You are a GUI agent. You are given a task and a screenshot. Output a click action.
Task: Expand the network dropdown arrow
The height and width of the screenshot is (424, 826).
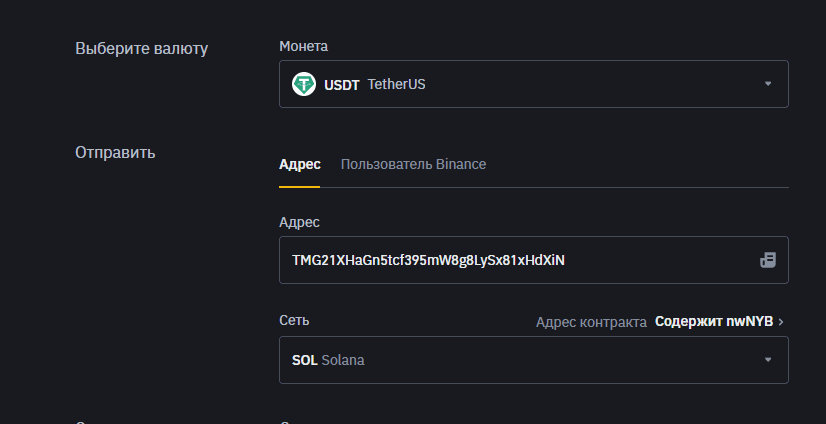[x=768, y=360]
